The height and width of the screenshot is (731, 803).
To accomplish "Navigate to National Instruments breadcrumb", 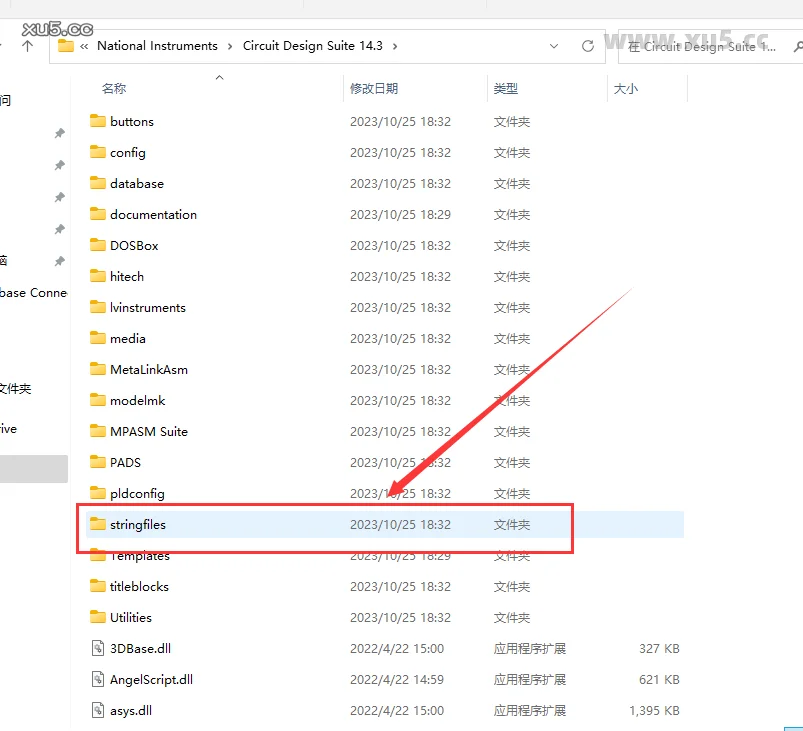I will coord(157,46).
